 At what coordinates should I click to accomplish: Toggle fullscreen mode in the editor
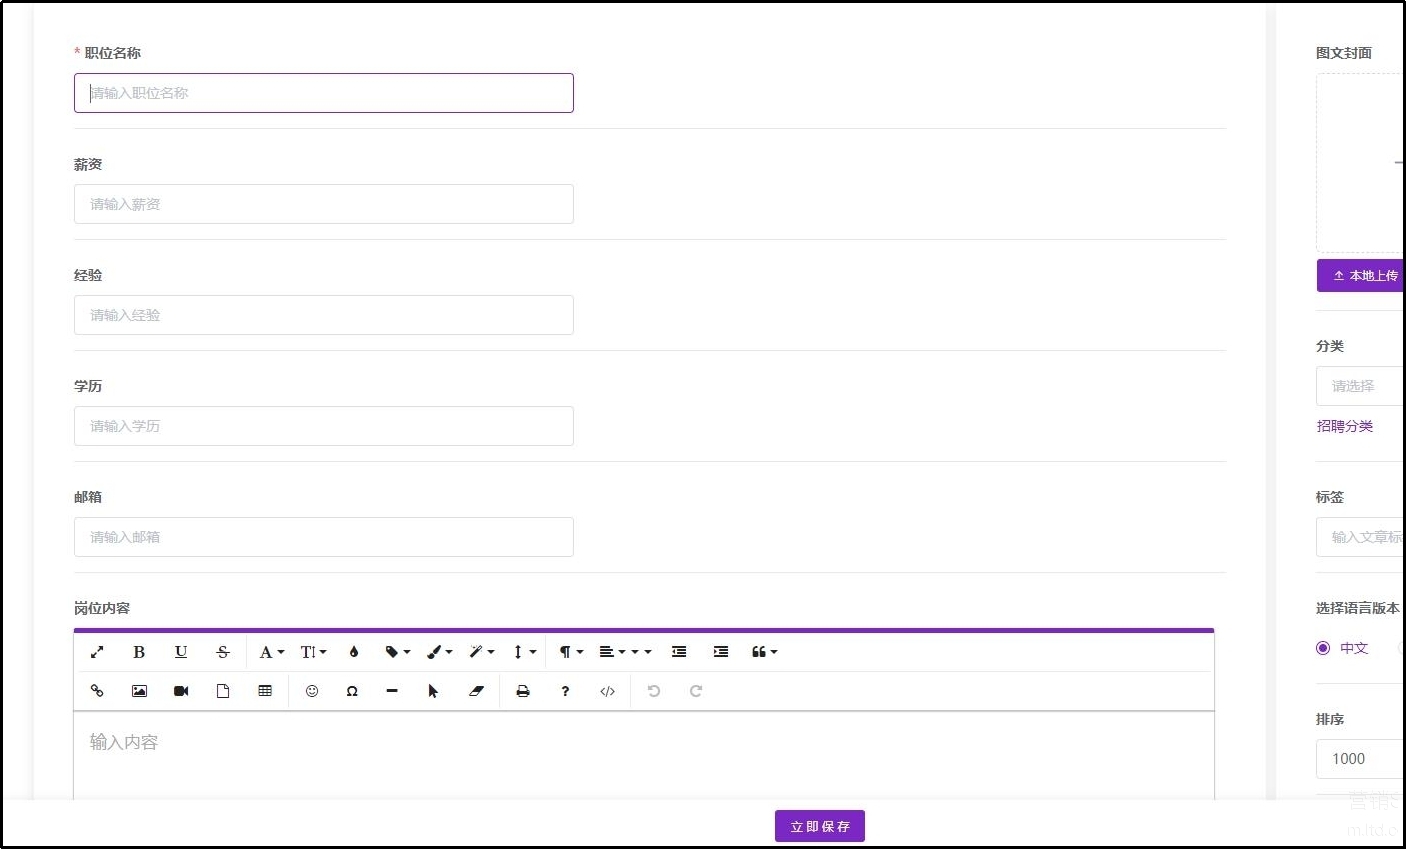pos(97,652)
